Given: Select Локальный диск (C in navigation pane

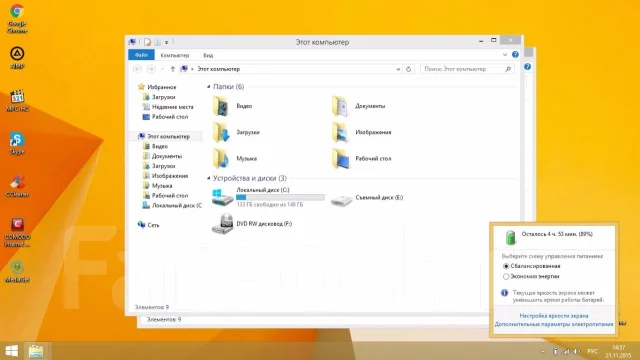Looking at the screenshot, I should (x=172, y=206).
